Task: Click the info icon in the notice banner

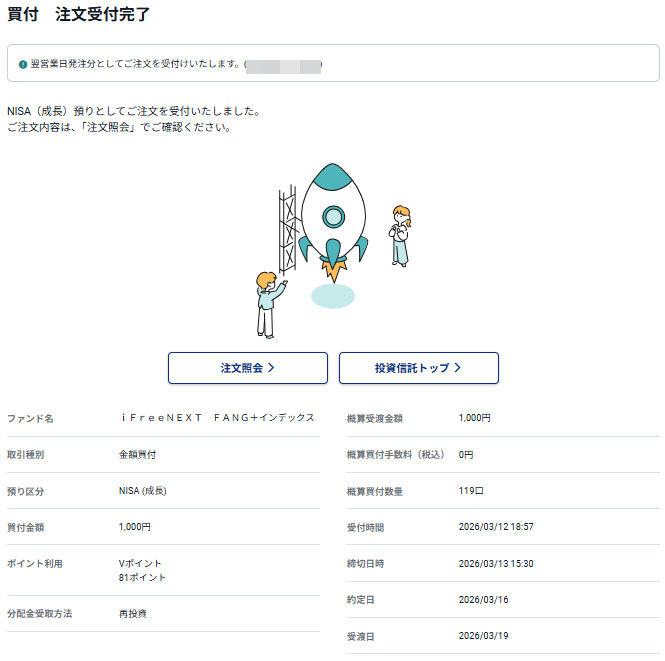Action: [x=23, y=64]
